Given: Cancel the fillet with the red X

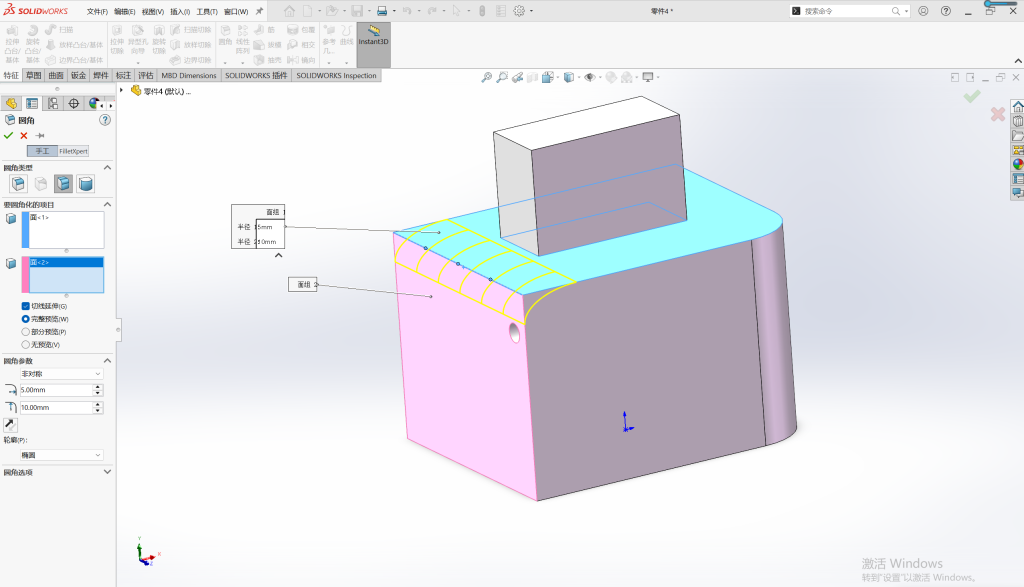Looking at the screenshot, I should point(24,135).
